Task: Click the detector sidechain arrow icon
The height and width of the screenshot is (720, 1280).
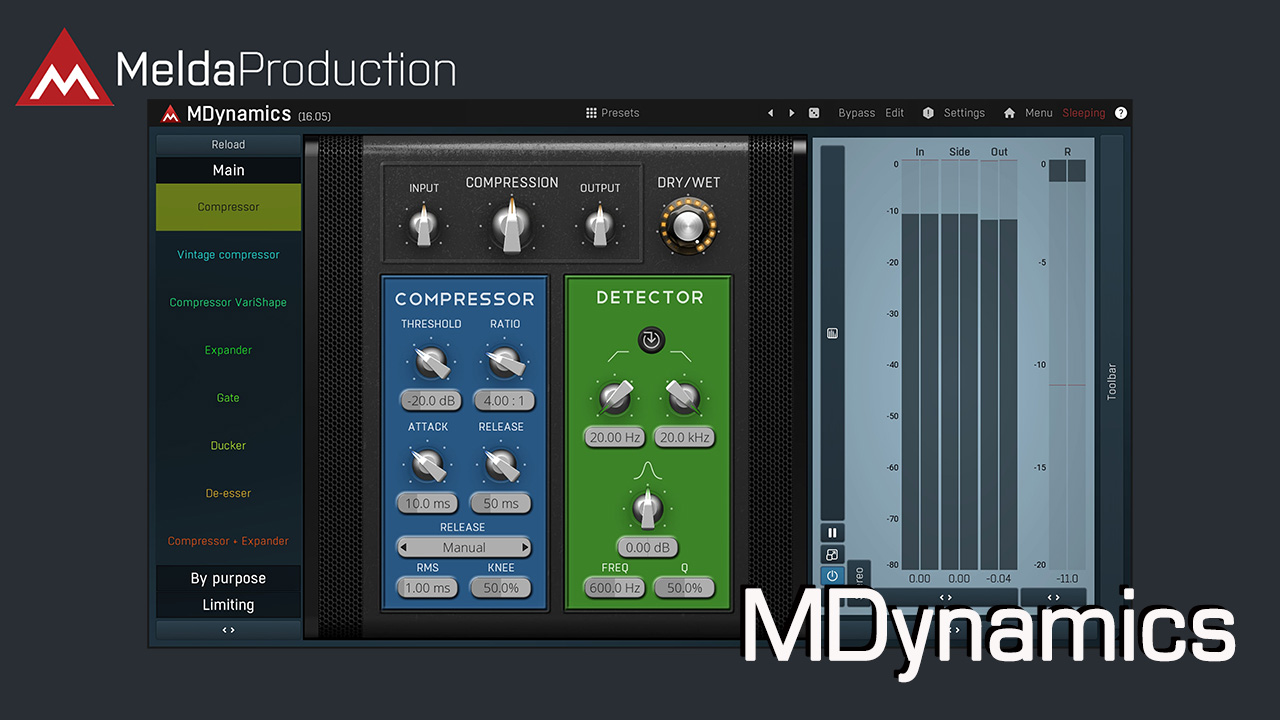Action: click(651, 340)
